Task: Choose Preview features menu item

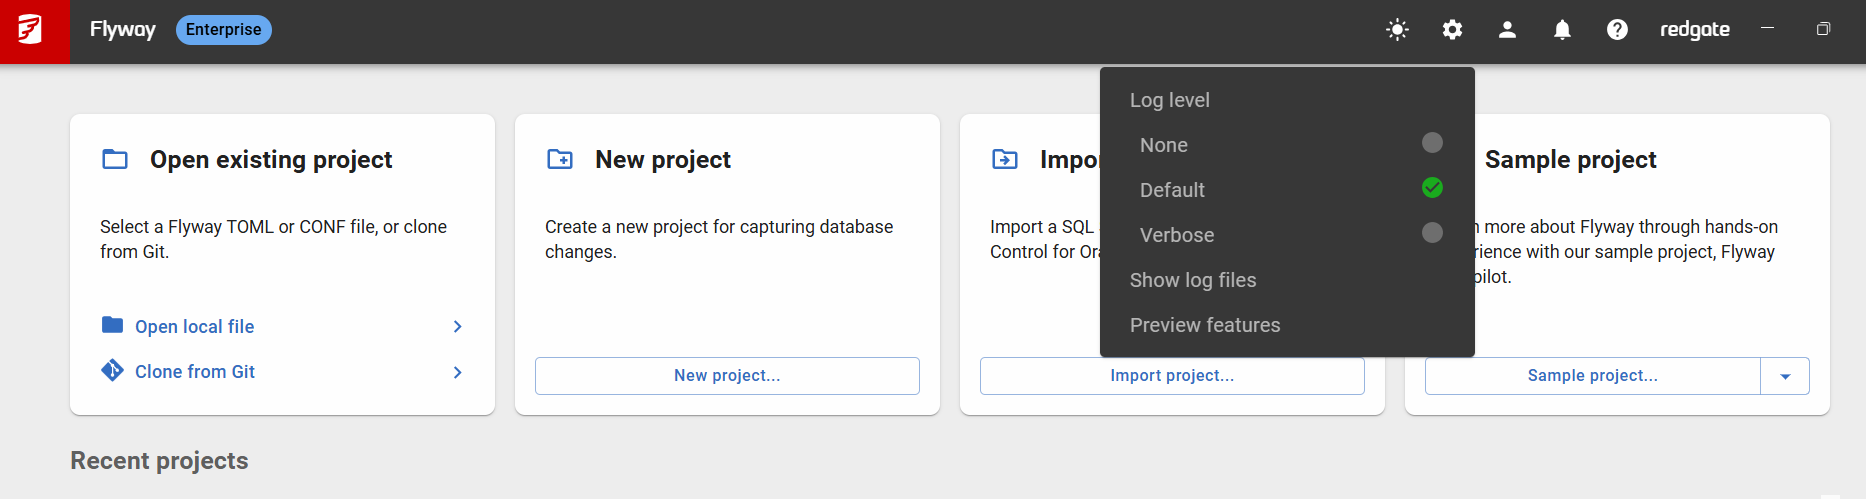Action: tap(1205, 325)
